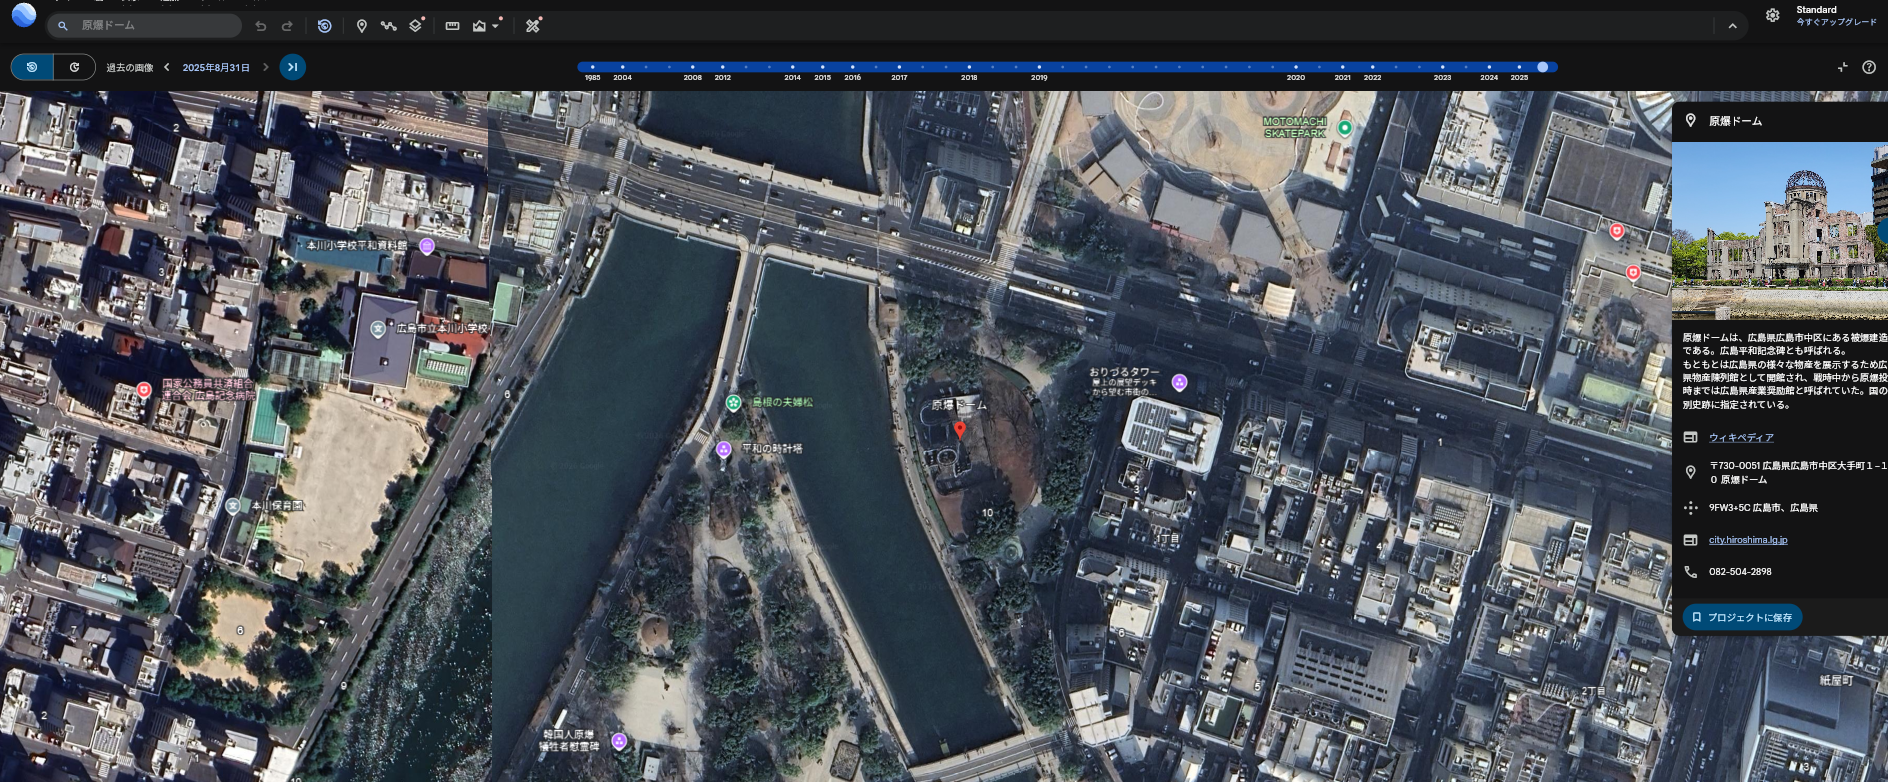Select the 2015 marker on the timeline
Viewport: 1888px width, 782px height.
(822, 67)
